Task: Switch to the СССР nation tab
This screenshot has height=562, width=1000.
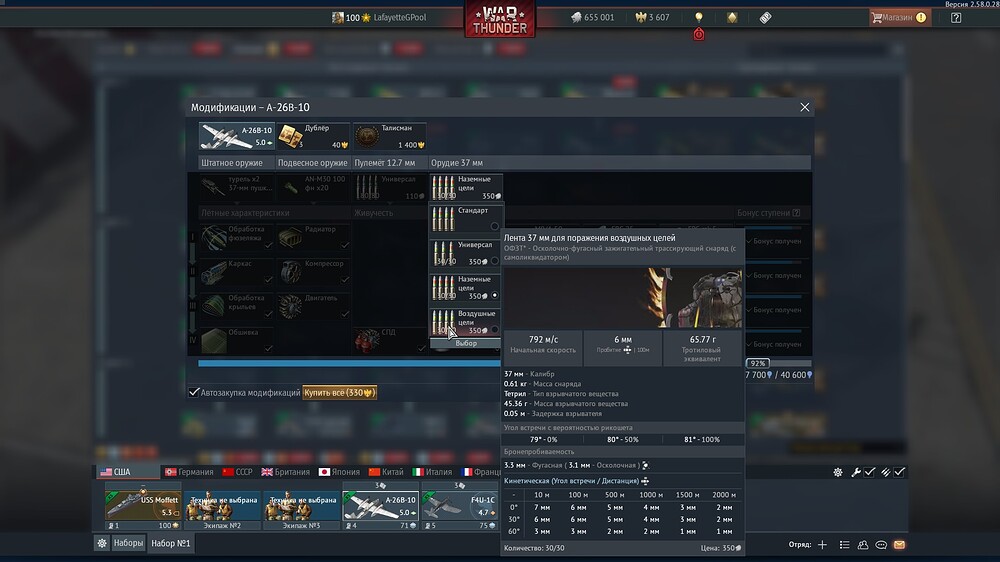Action: (x=237, y=472)
